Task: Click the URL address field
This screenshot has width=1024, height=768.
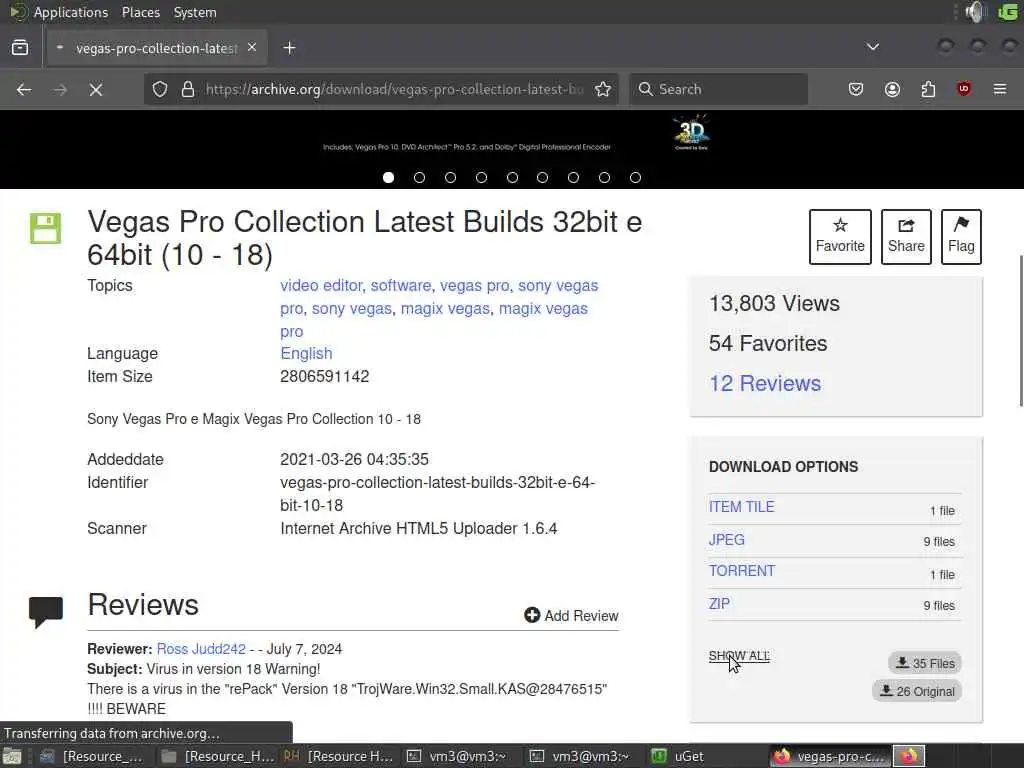Action: tap(394, 89)
